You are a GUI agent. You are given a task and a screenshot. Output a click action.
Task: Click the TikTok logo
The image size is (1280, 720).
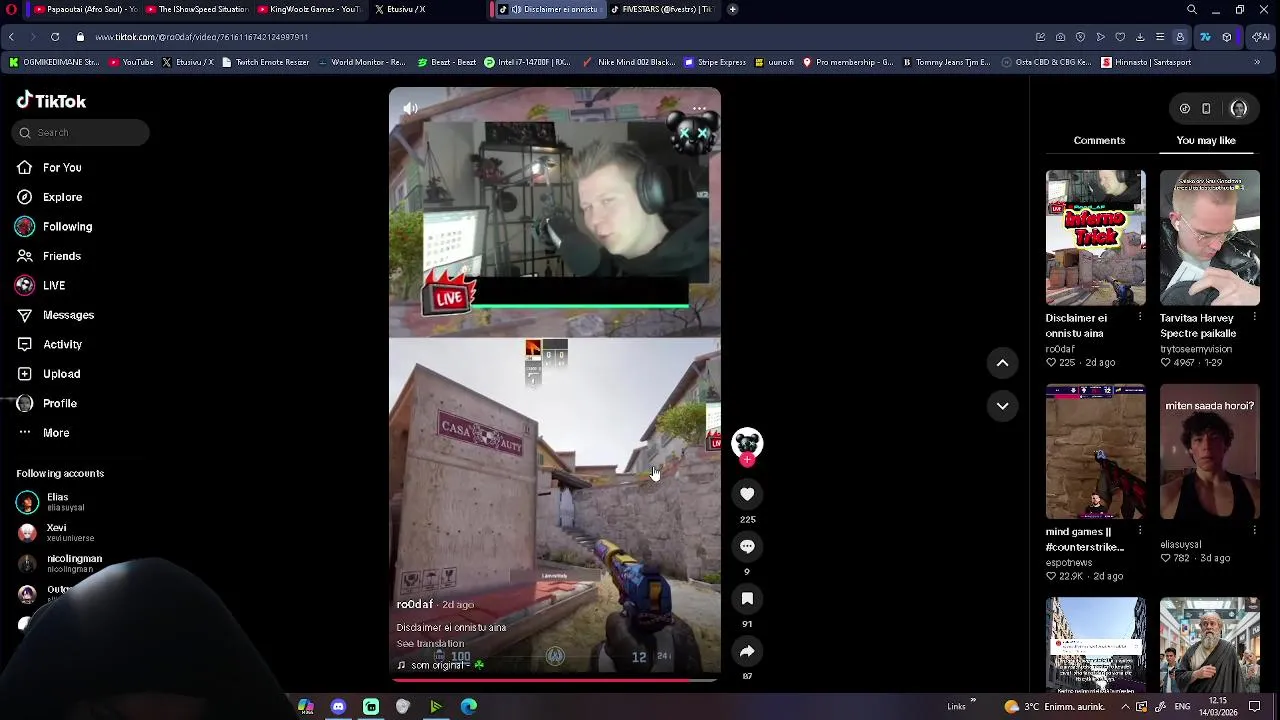(51, 101)
